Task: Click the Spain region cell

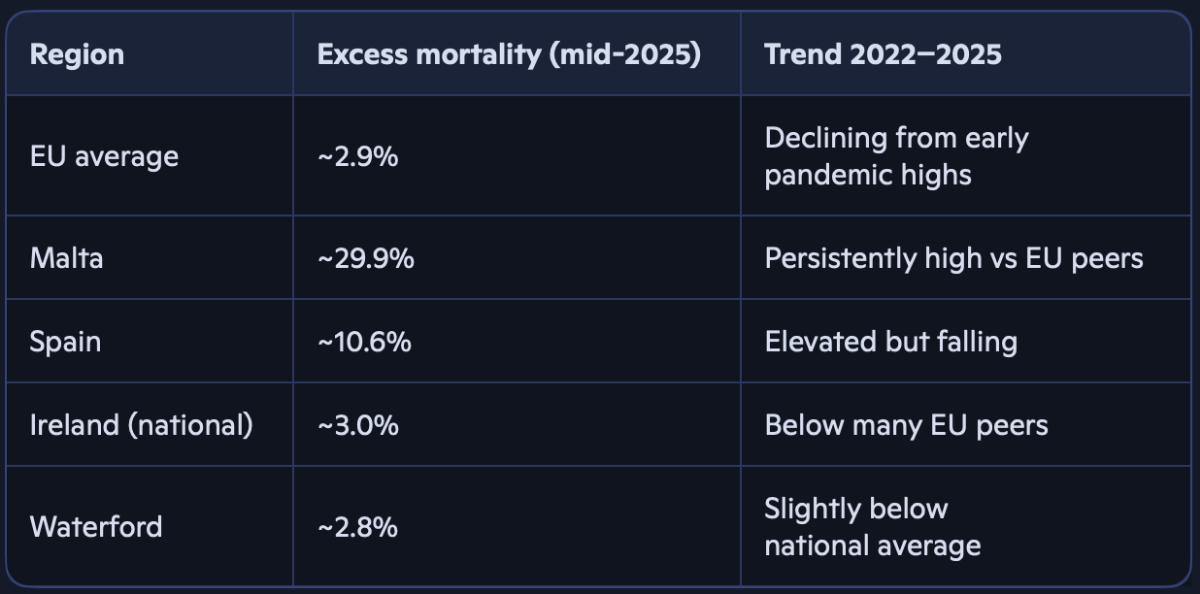Action: click(x=65, y=342)
